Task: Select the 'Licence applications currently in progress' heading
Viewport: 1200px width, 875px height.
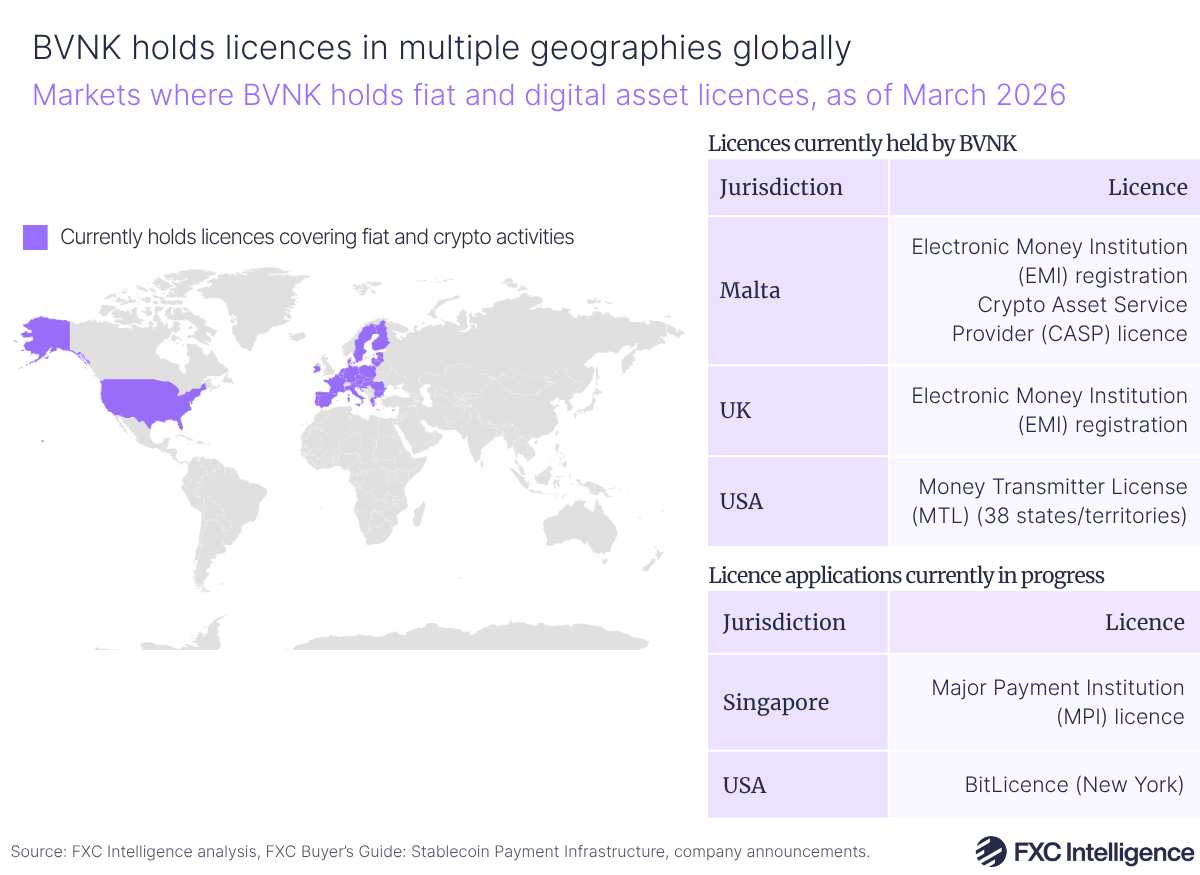Action: [905, 576]
